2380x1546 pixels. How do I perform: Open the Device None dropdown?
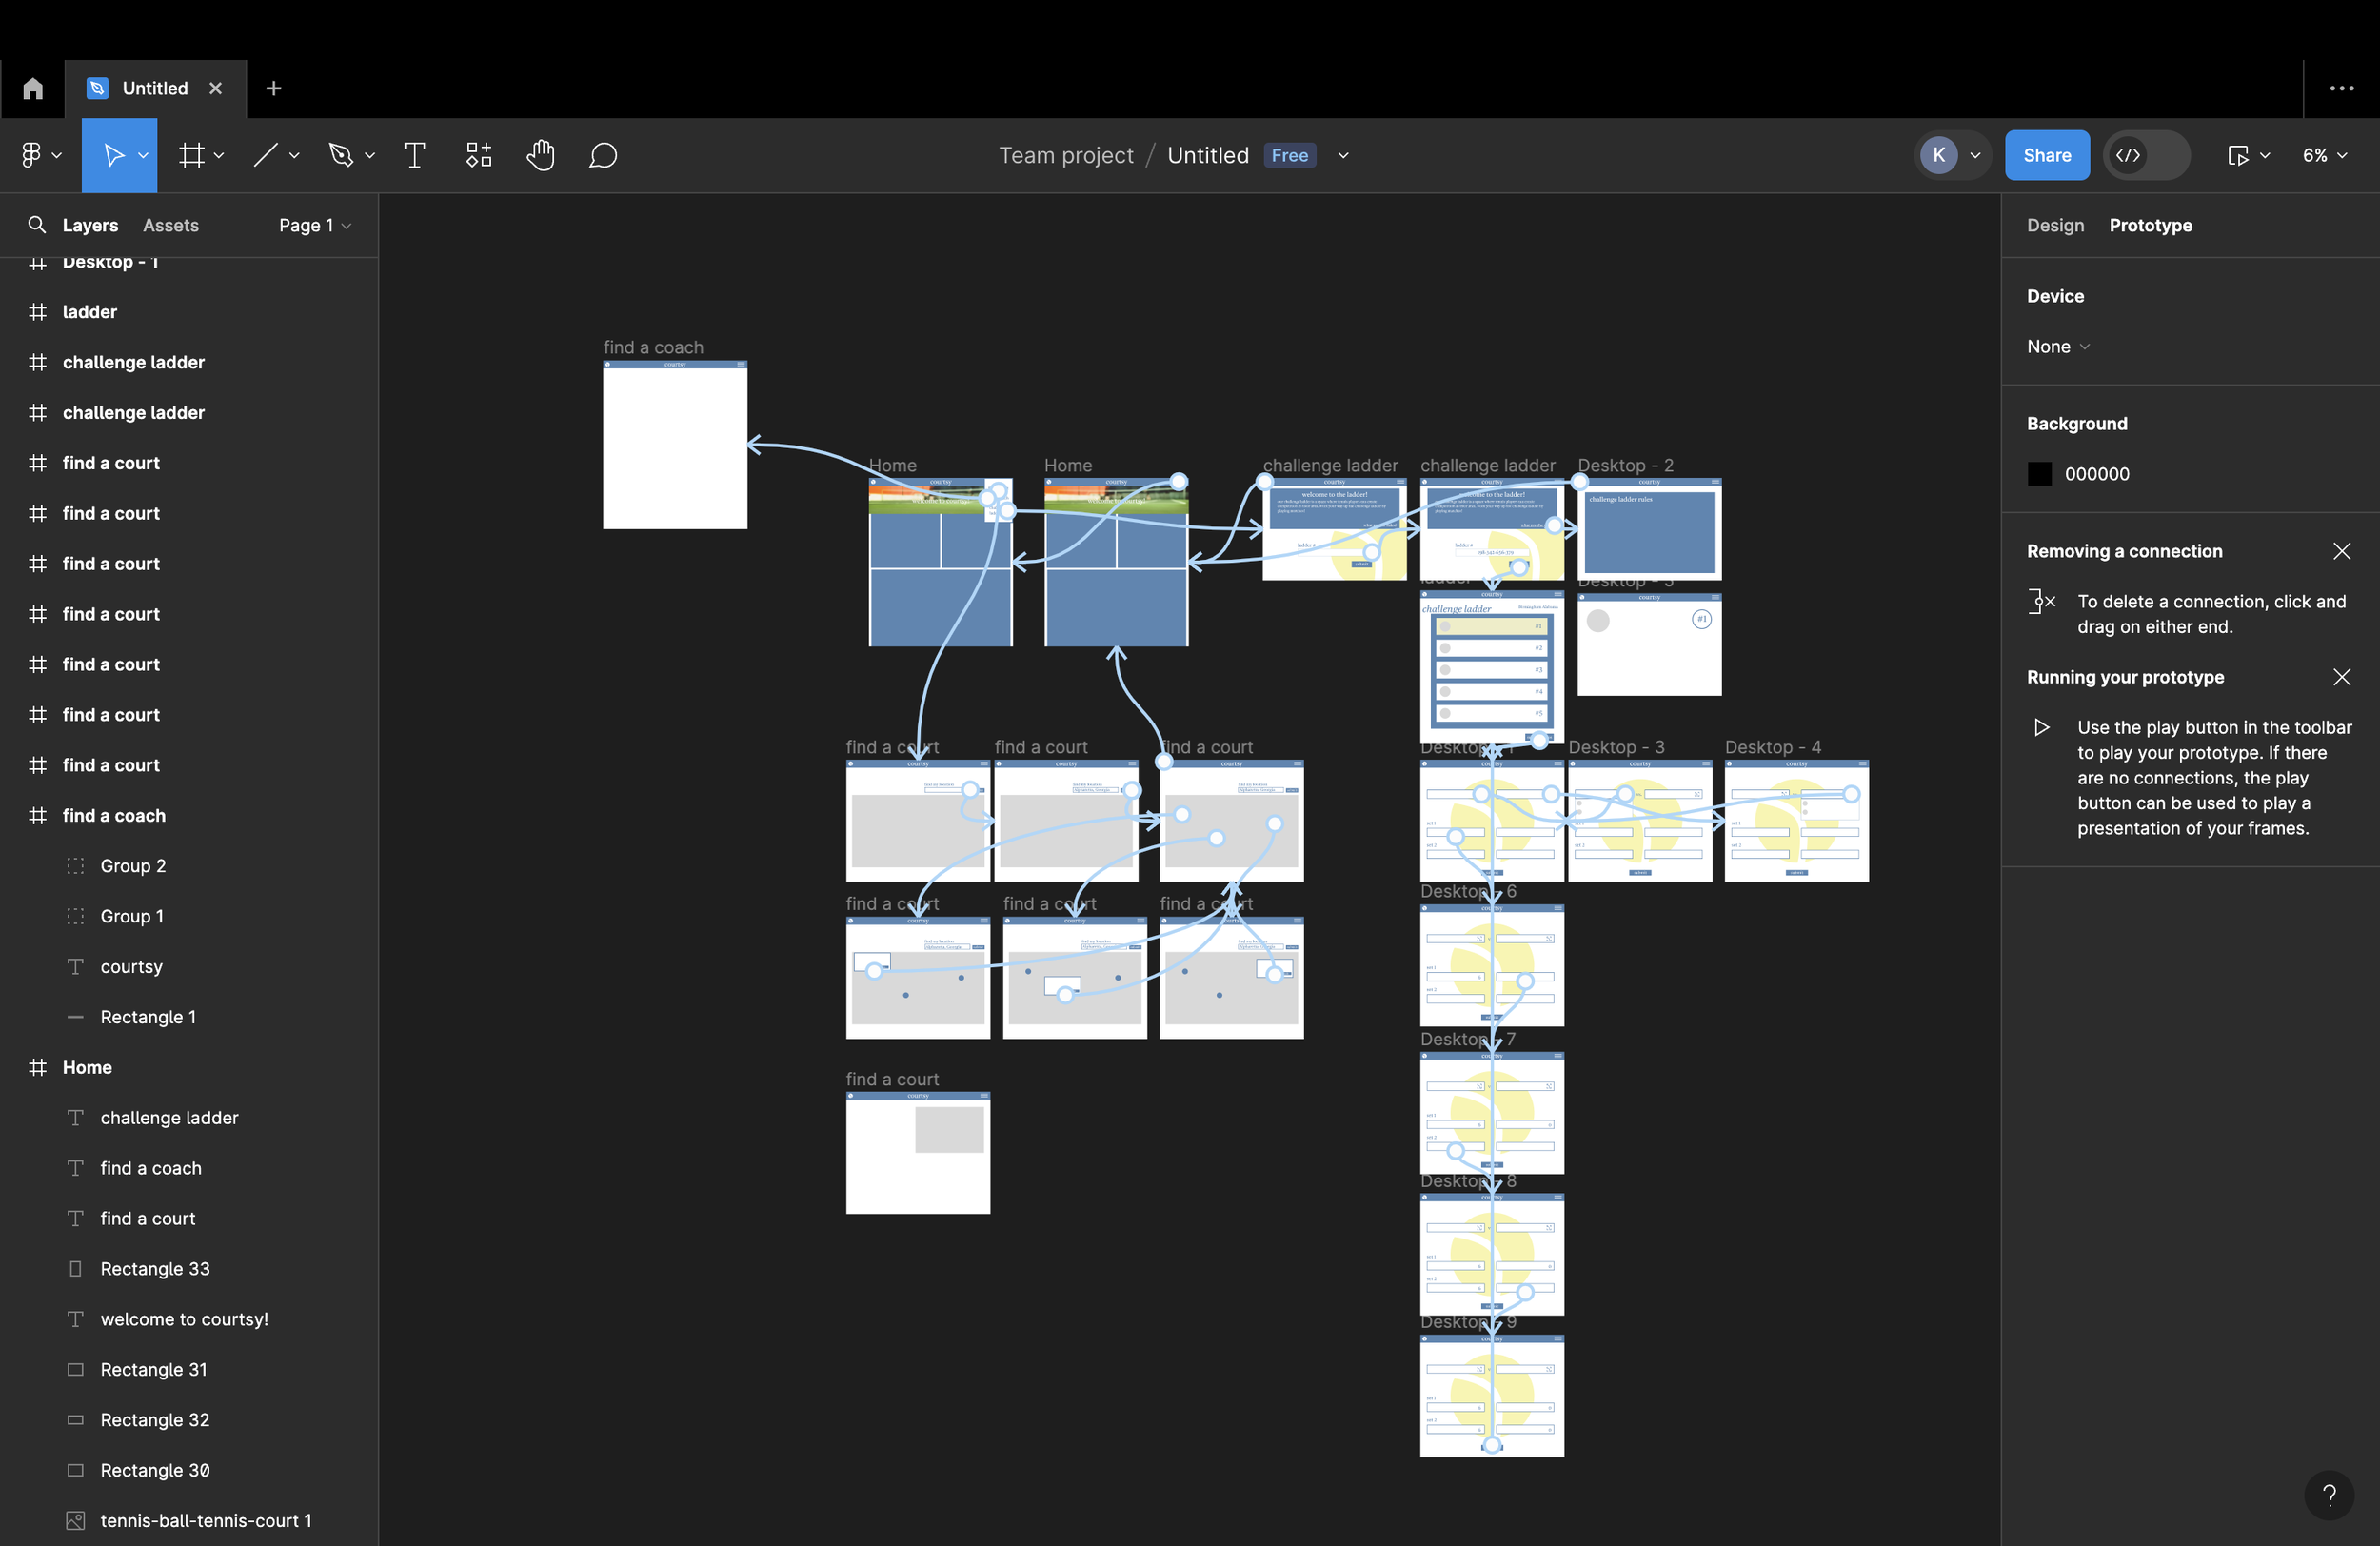point(2057,346)
